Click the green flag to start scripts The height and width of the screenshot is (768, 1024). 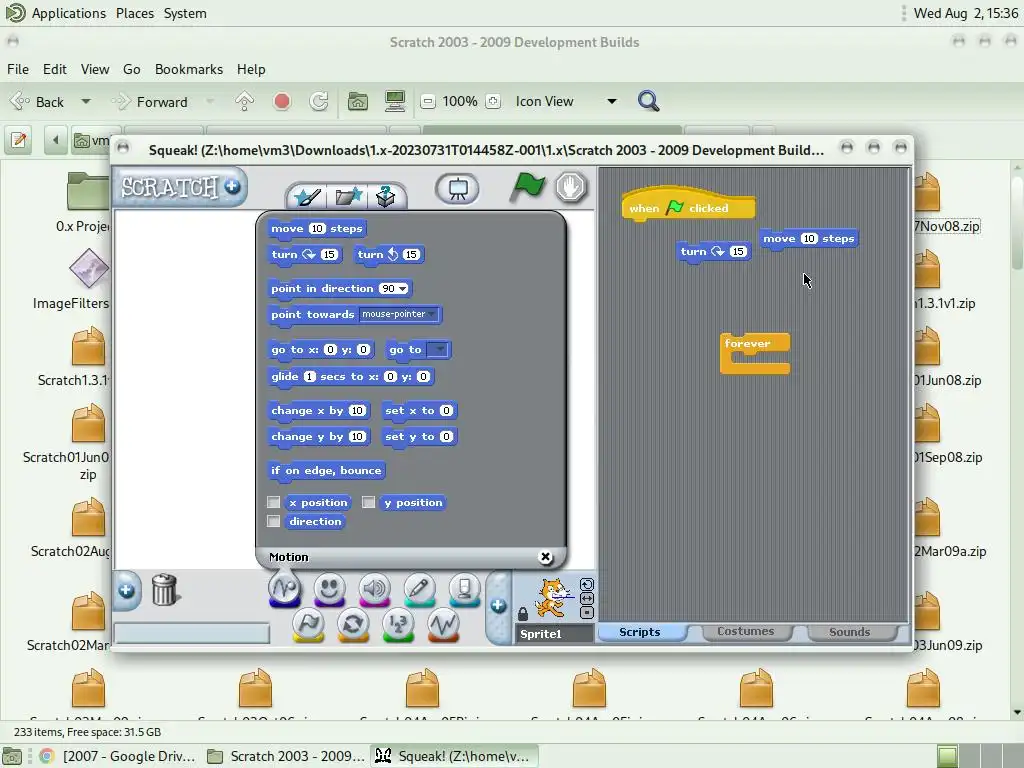coord(527,187)
